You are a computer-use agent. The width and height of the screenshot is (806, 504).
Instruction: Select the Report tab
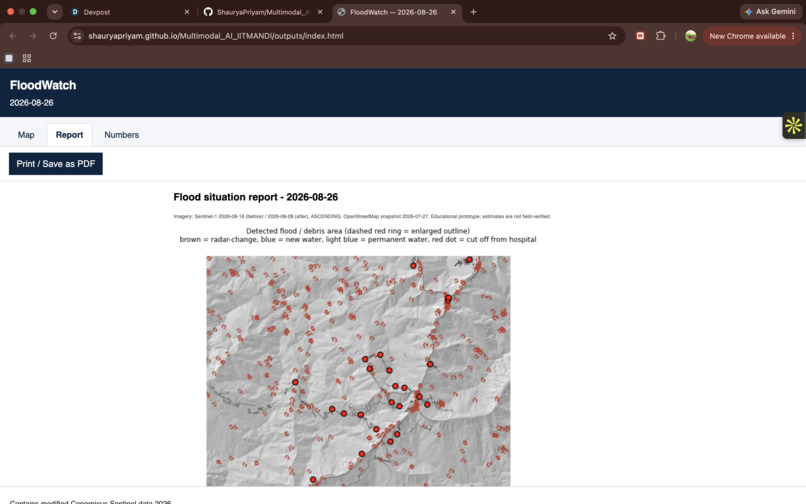(69, 135)
